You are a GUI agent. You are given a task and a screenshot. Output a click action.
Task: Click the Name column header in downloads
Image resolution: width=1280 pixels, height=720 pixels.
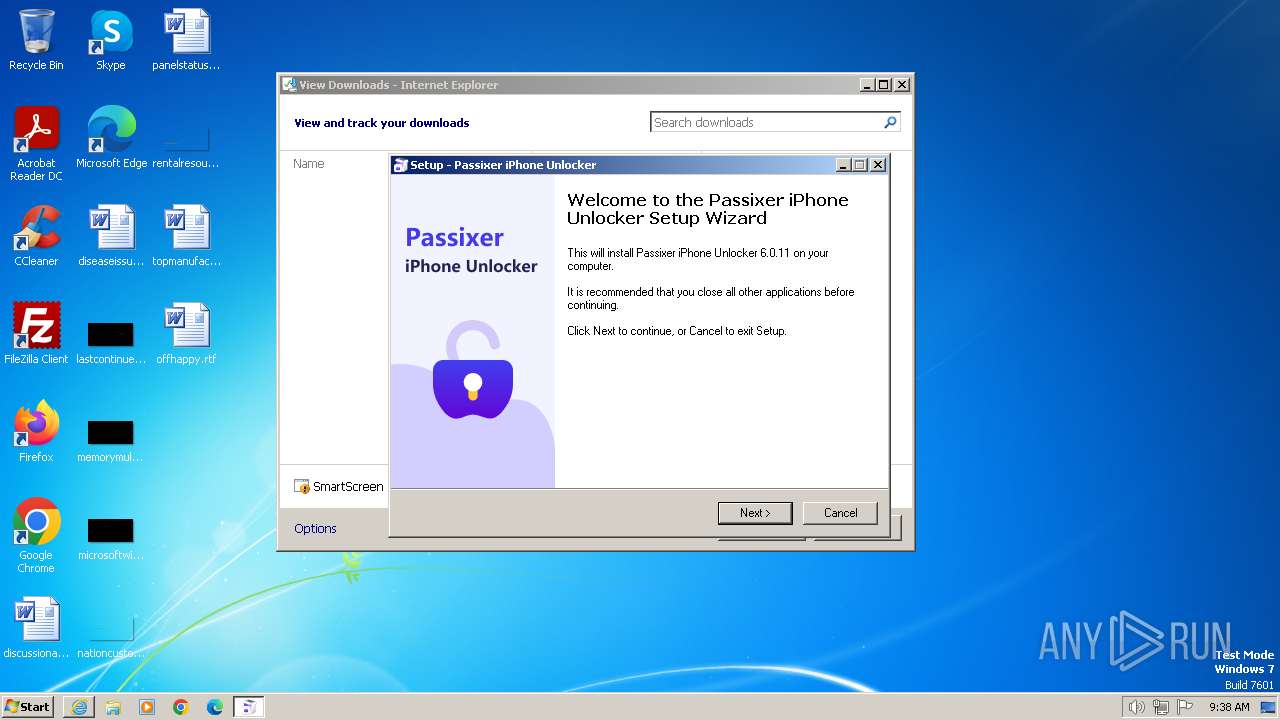[x=309, y=164]
